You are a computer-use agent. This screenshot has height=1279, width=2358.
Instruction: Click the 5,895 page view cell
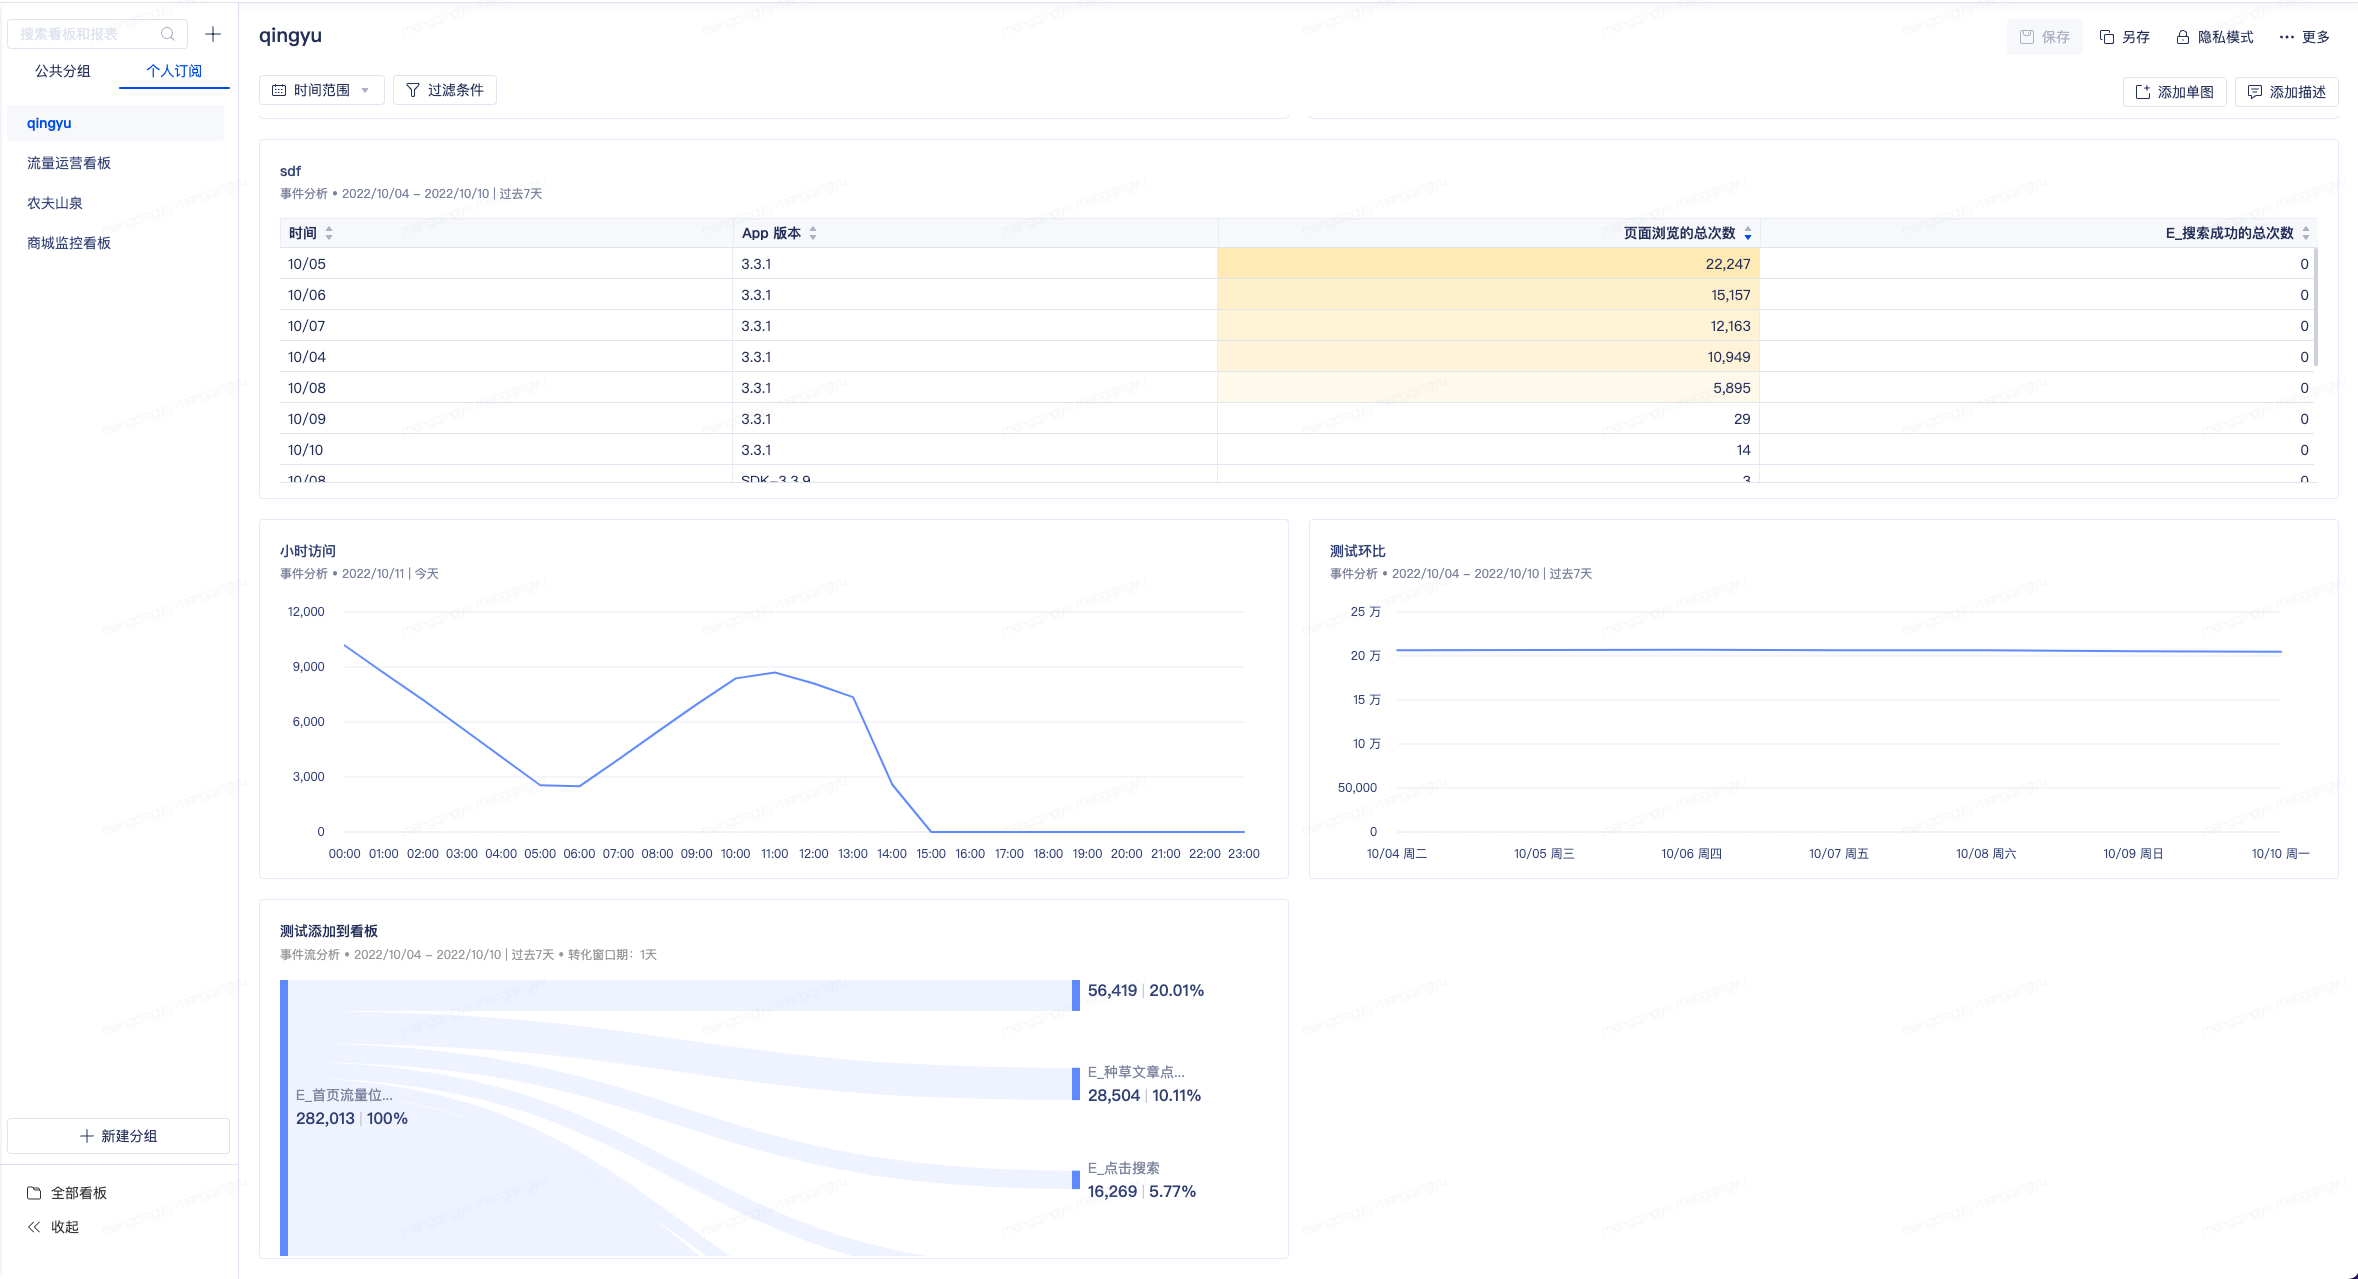coord(1488,388)
